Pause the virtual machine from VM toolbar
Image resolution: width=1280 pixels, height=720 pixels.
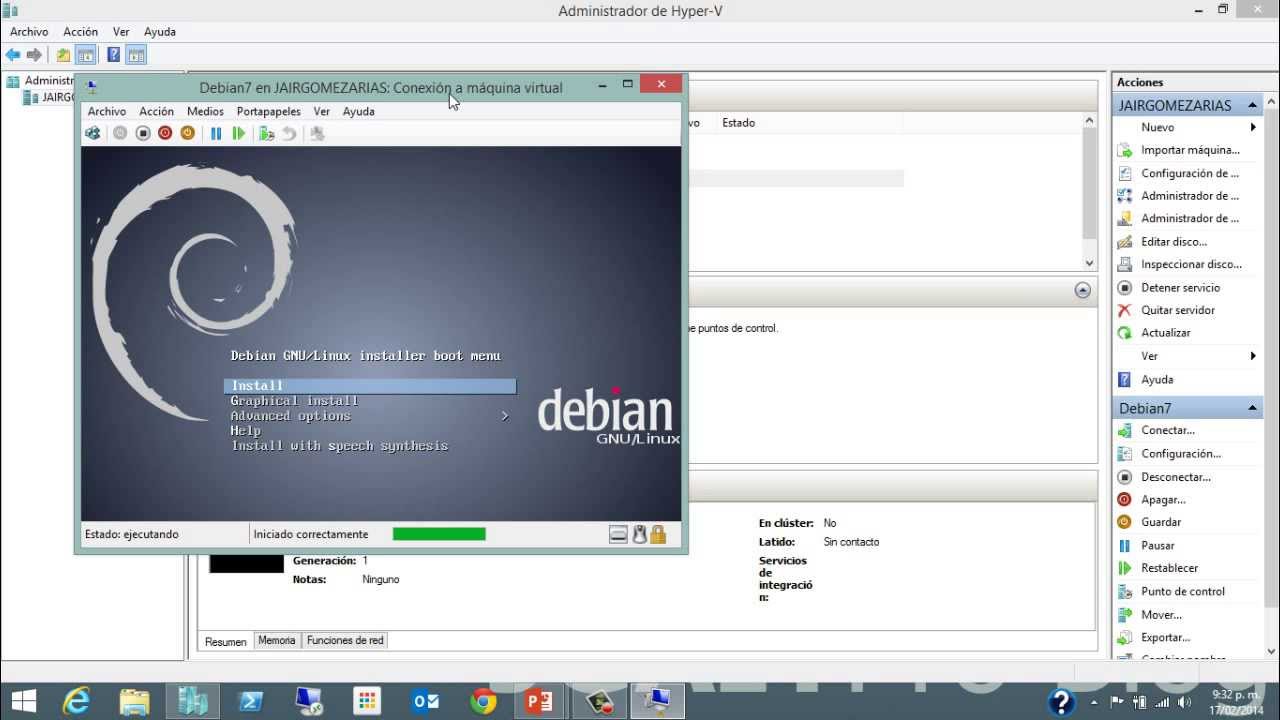click(216, 133)
